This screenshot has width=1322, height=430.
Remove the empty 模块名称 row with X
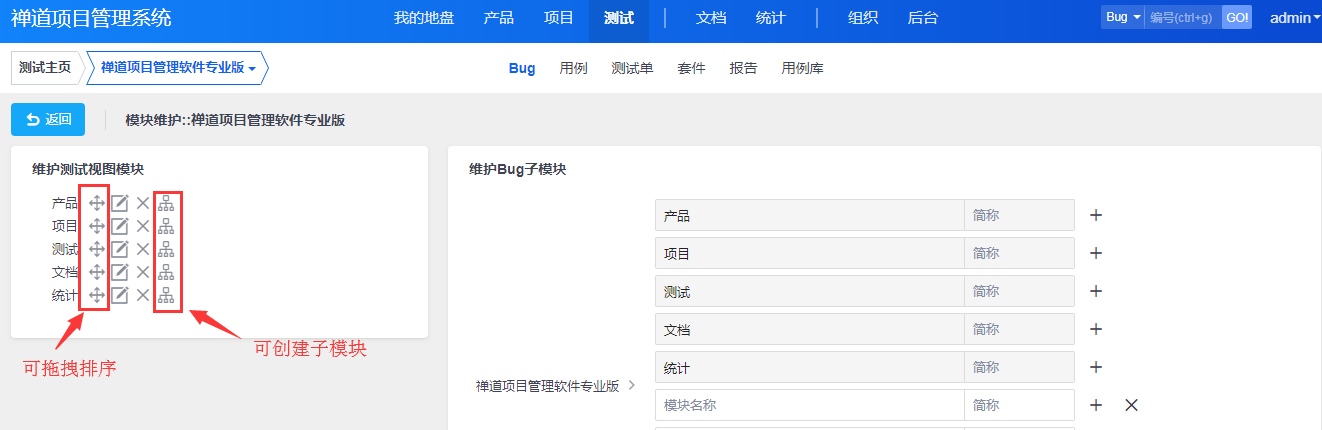point(1131,405)
